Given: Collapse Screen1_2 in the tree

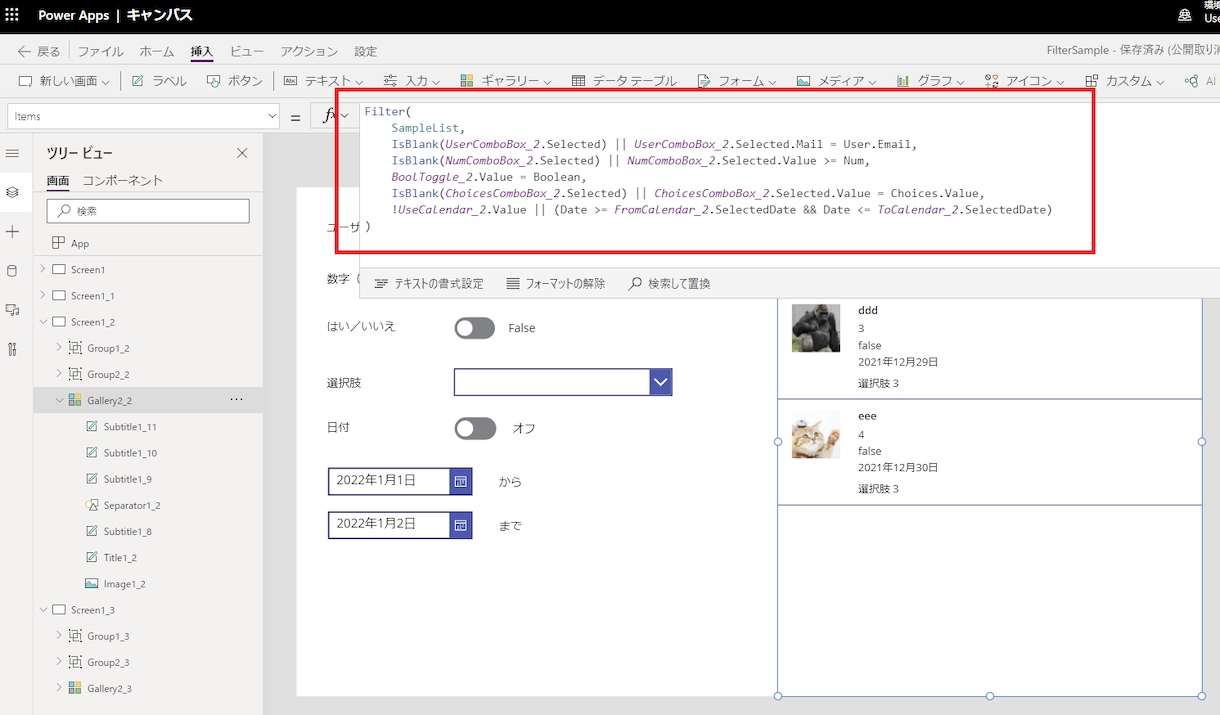Looking at the screenshot, I should click(x=42, y=322).
